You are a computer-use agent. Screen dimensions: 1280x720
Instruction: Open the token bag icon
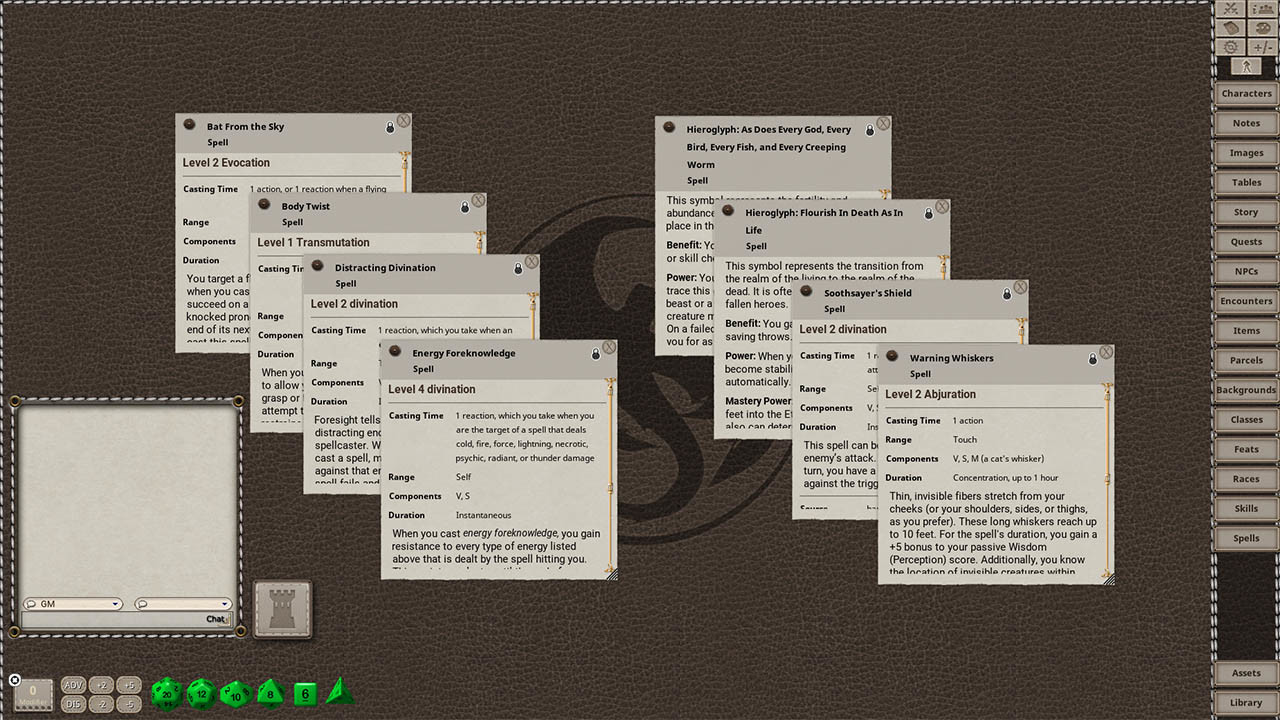click(1231, 27)
